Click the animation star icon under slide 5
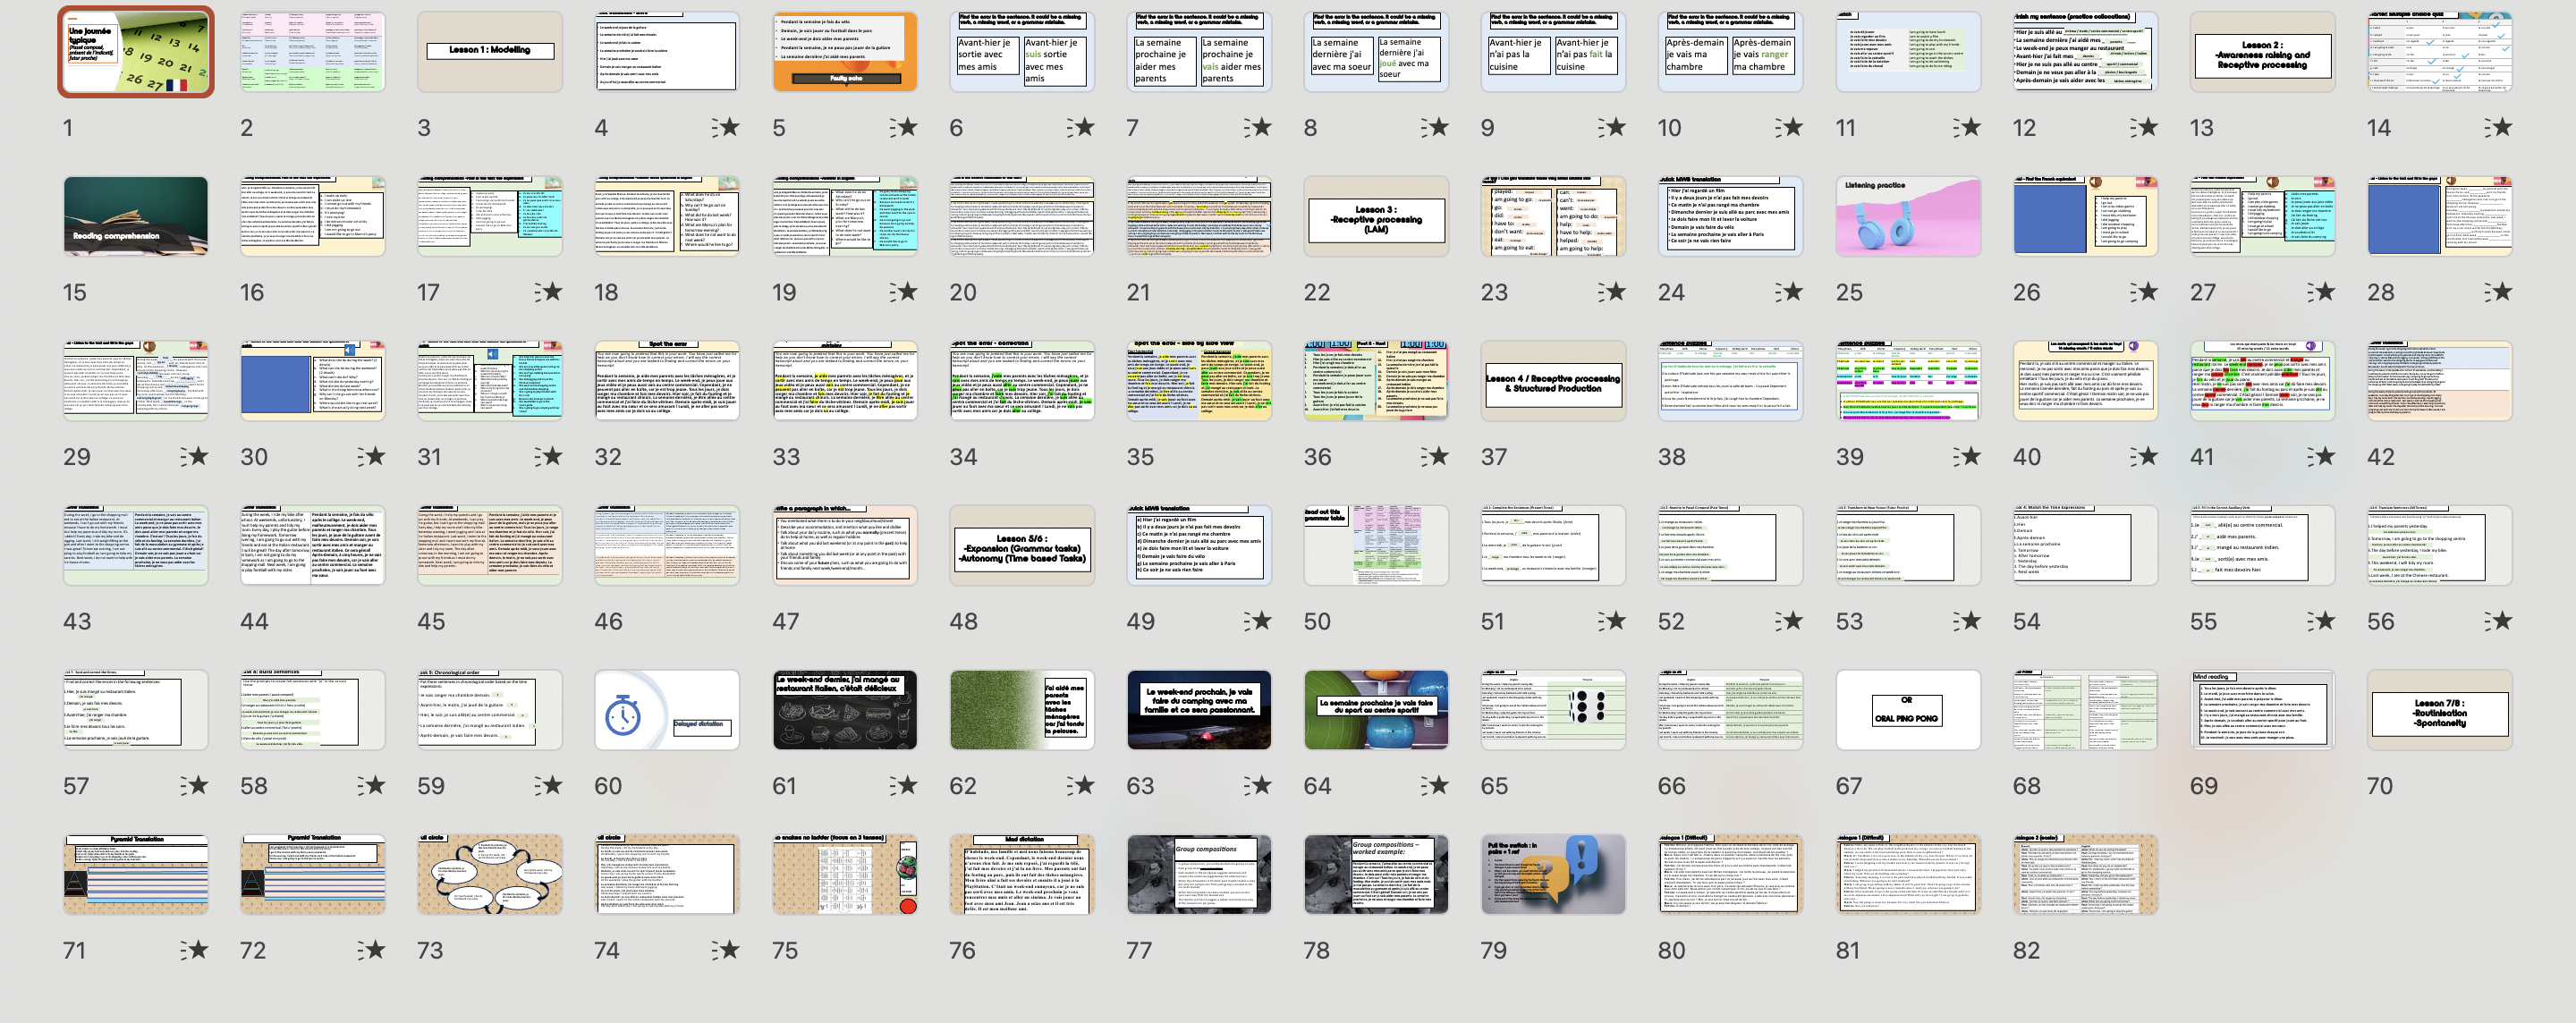Screen dimensions: 2576x1023 click(x=902, y=127)
